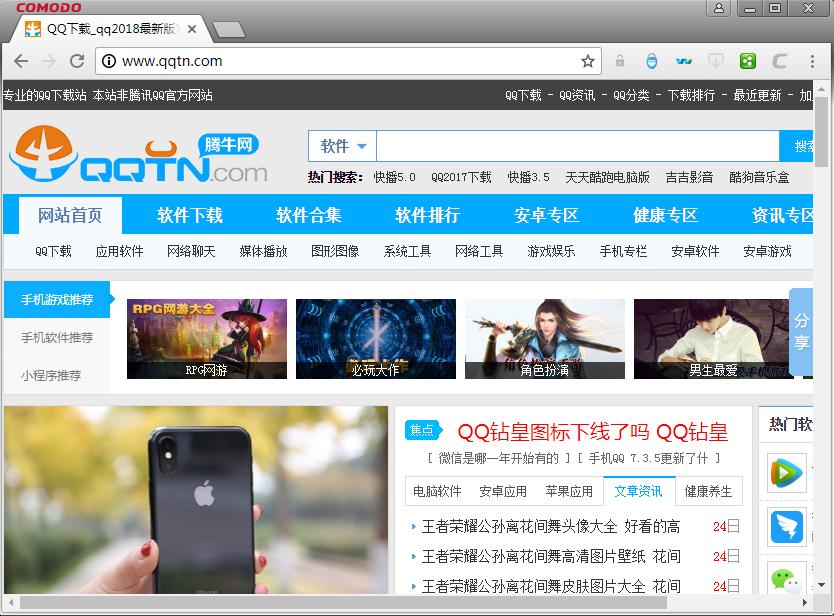Click the QQTN.com site logo
The image size is (834, 616).
point(138,155)
